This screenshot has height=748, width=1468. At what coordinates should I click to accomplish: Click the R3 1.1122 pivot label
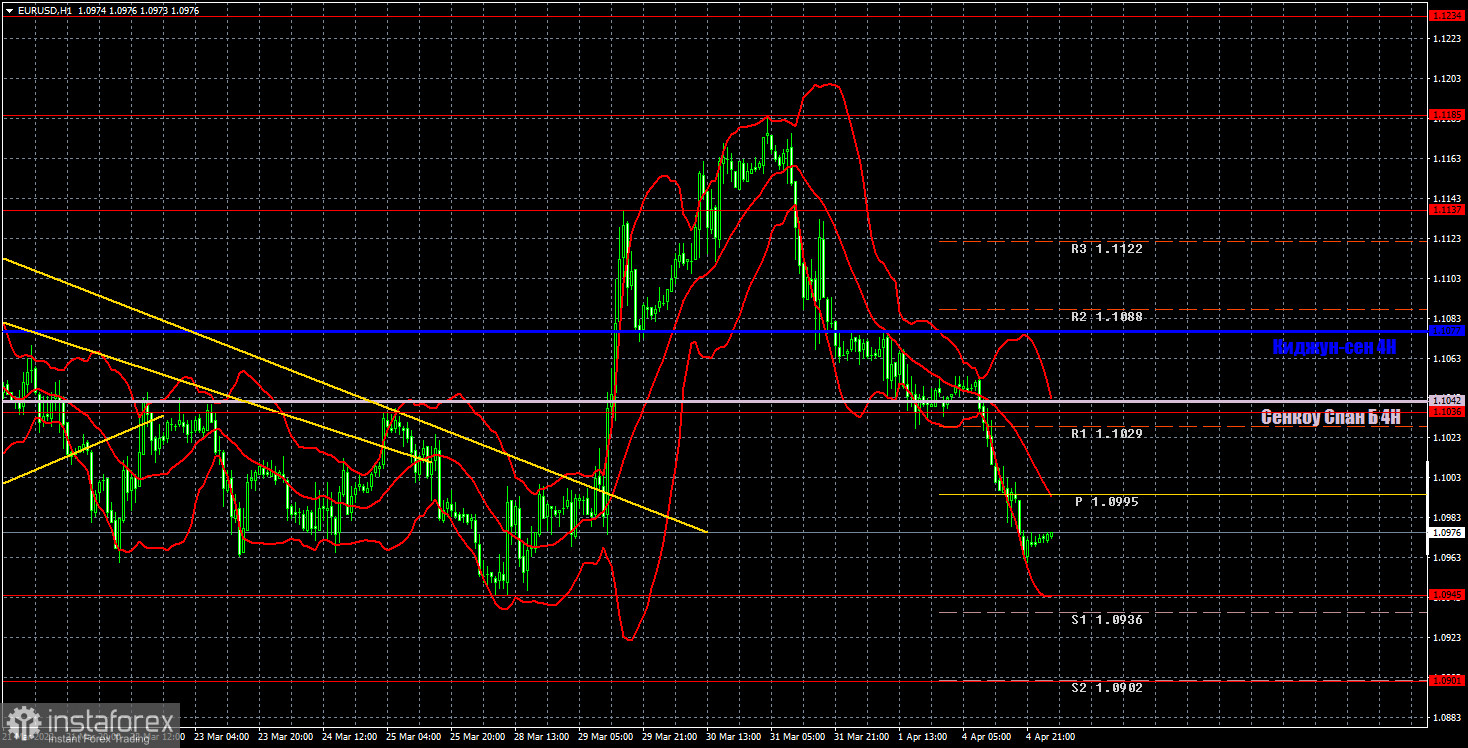(1106, 249)
